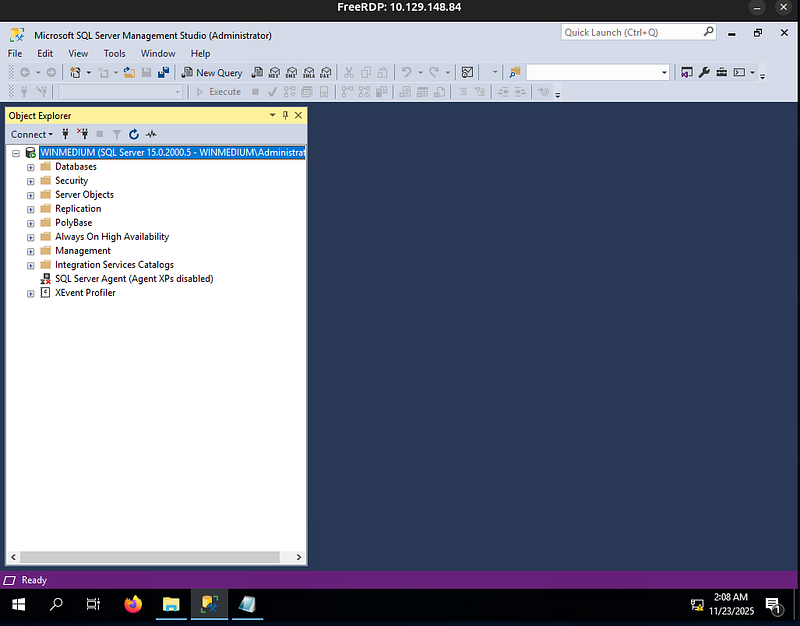Open File Explorer from the taskbar
Image resolution: width=800 pixels, height=626 pixels.
[x=171, y=605]
